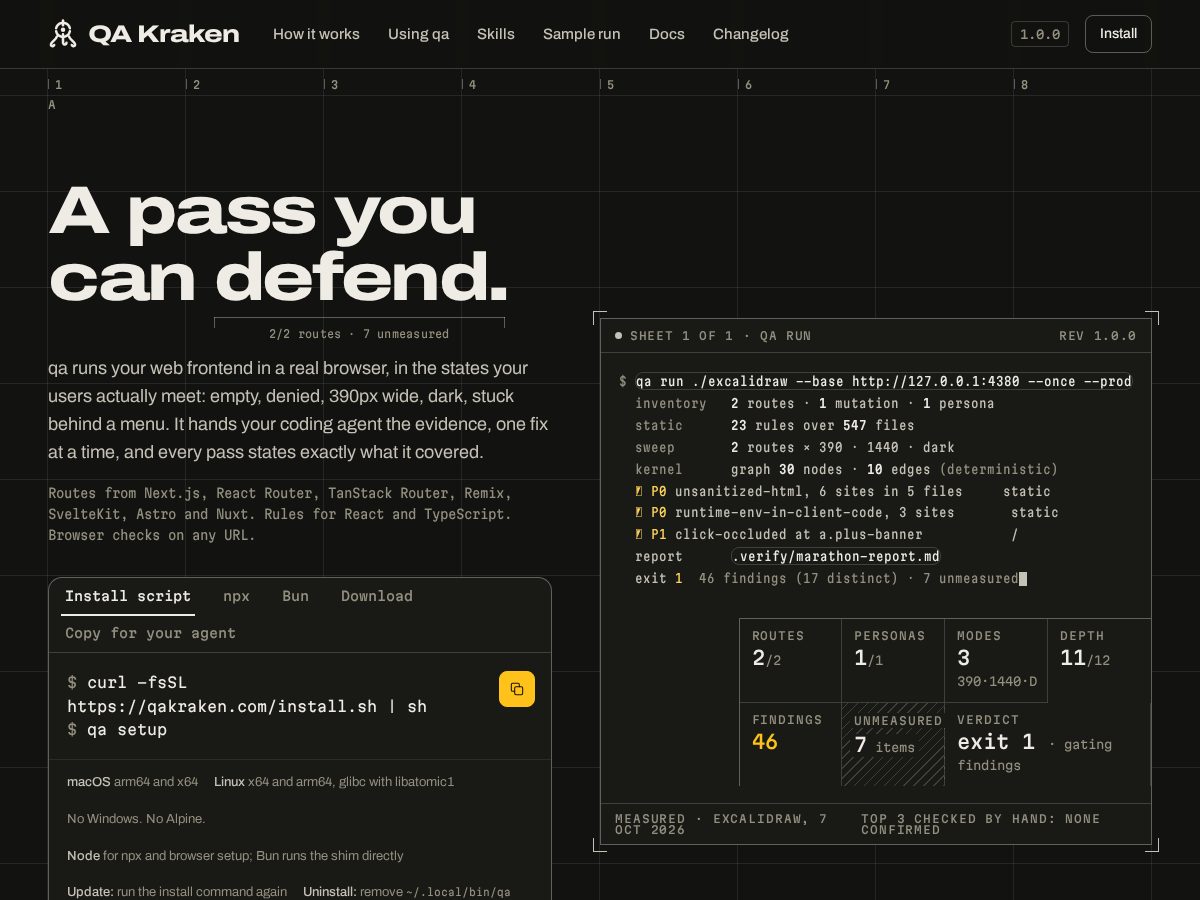Click the Linux x64 and arm64 note
The width and height of the screenshot is (1200, 900).
[x=334, y=781]
